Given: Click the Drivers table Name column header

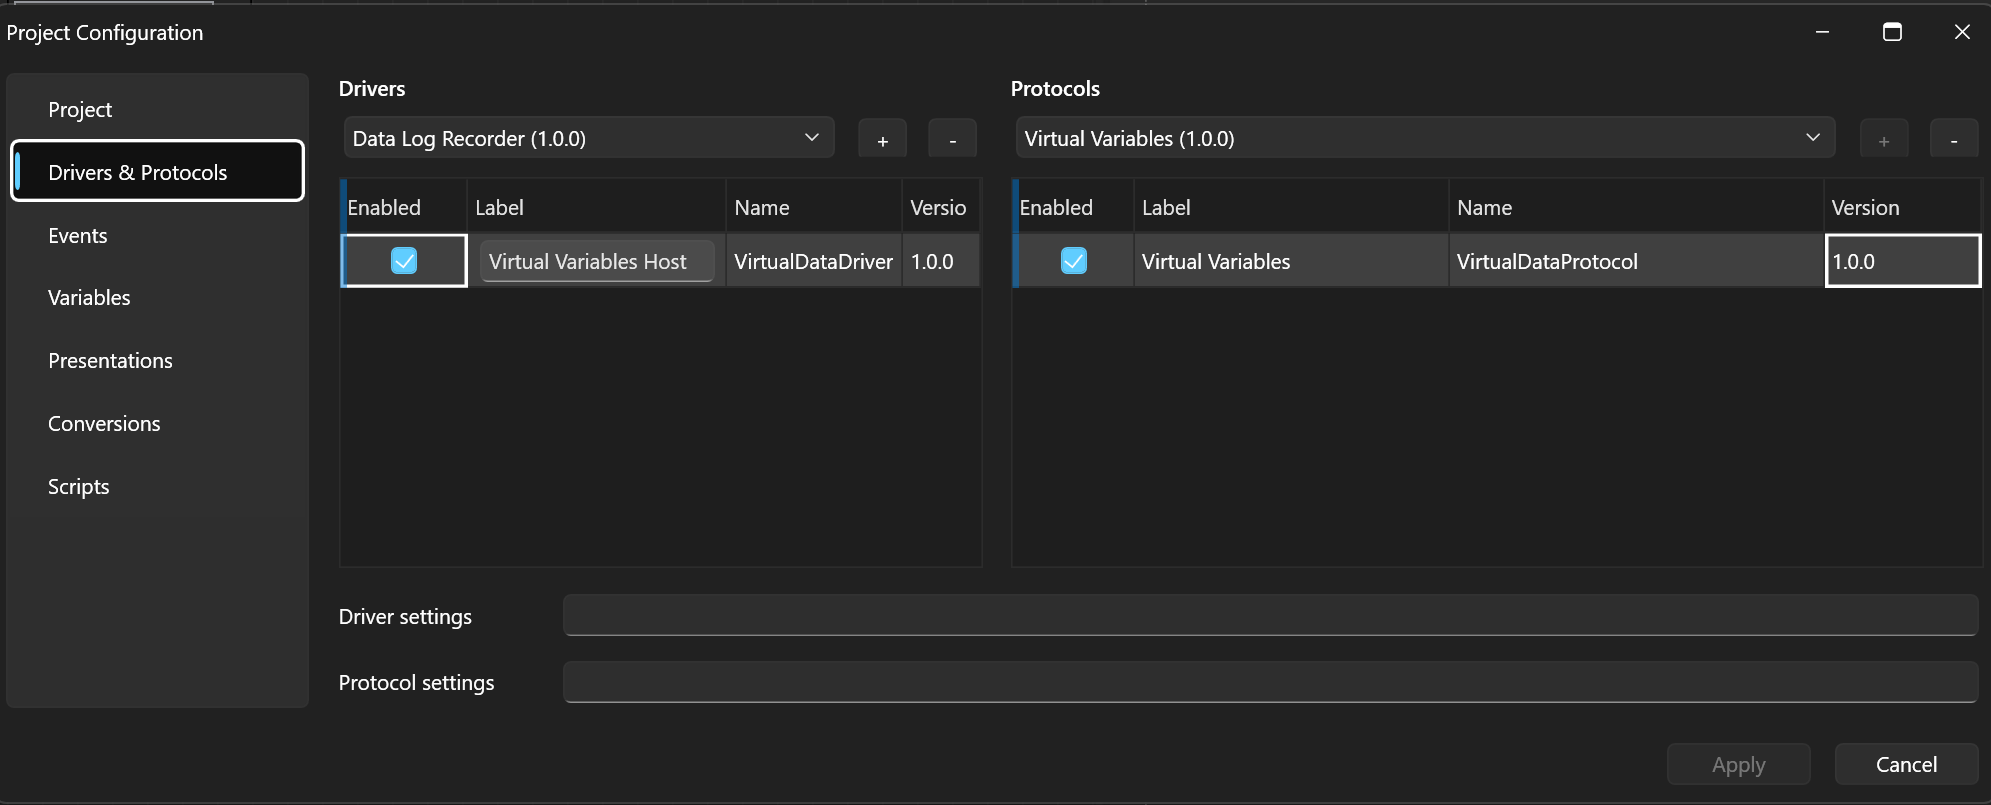Looking at the screenshot, I should (x=814, y=207).
